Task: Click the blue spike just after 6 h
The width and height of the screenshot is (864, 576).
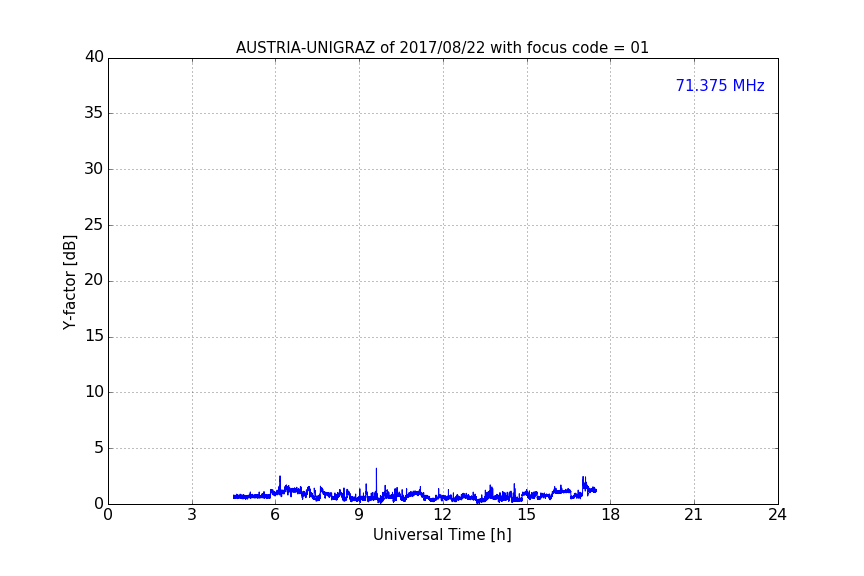Action: click(x=280, y=483)
